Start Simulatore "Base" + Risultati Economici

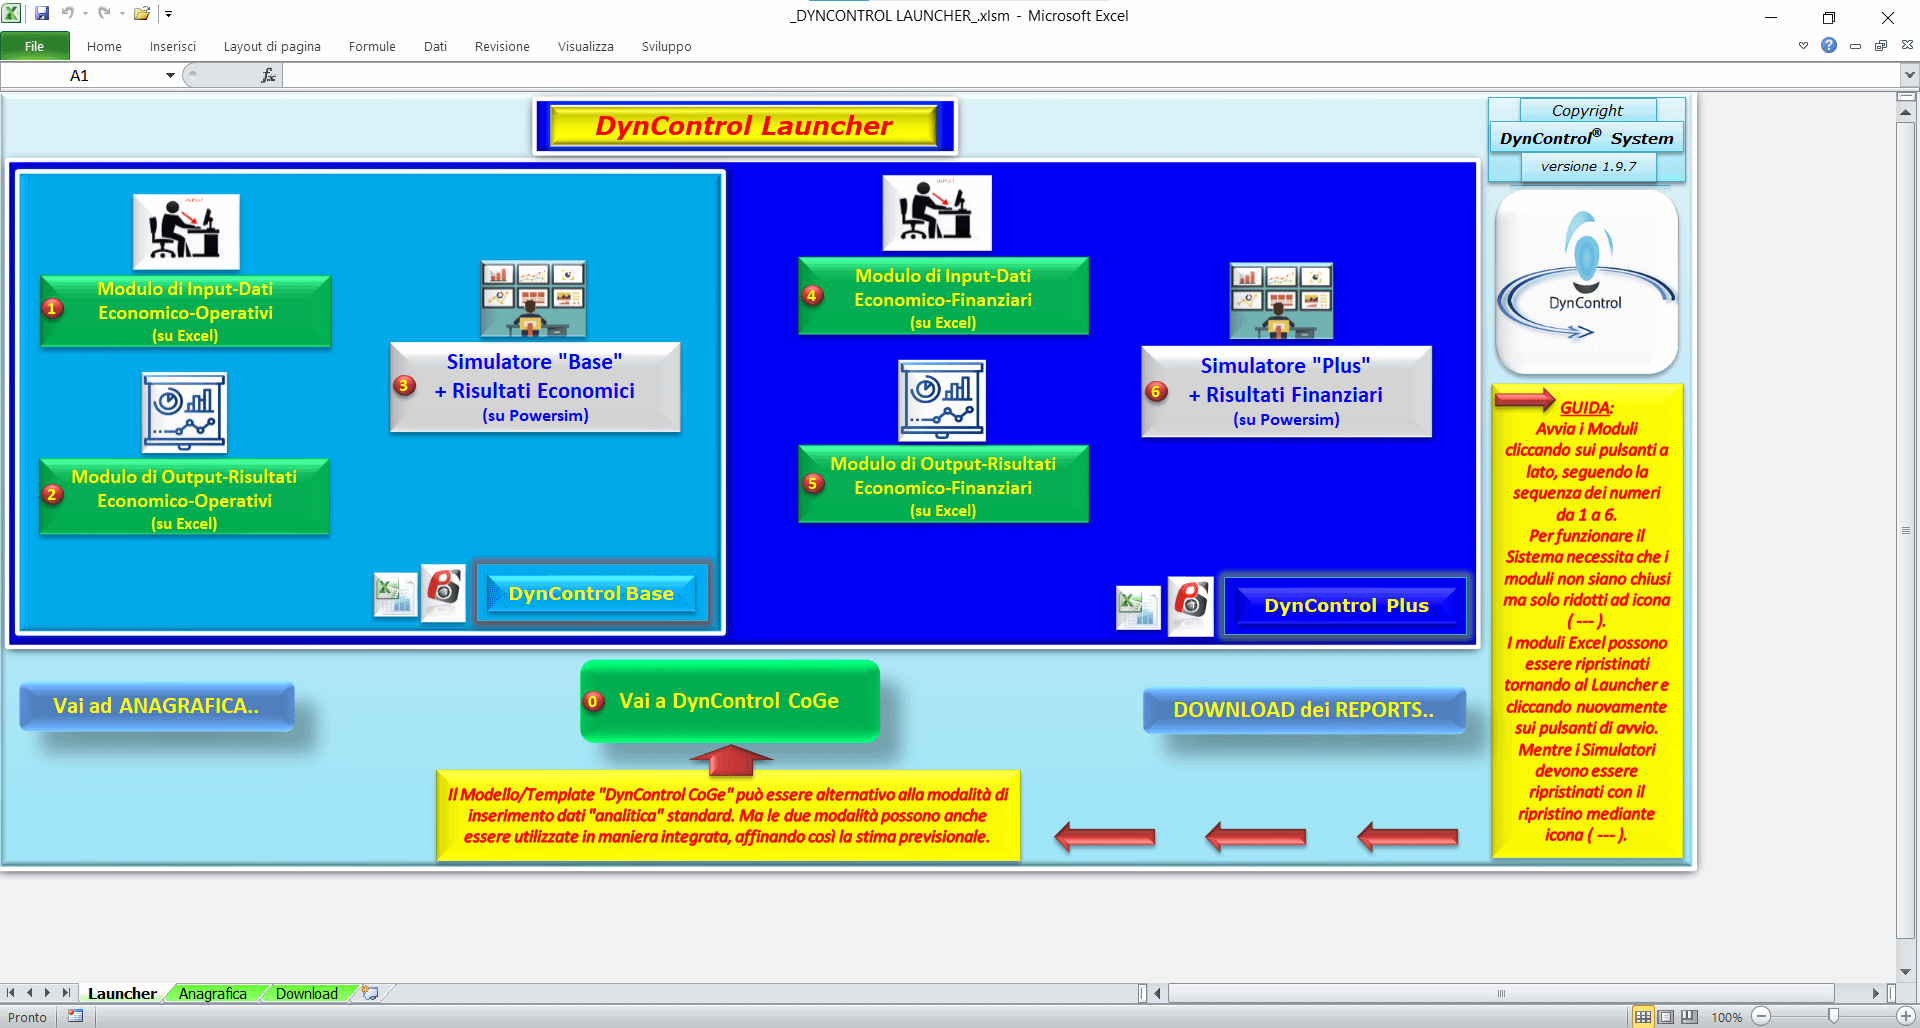[535, 387]
